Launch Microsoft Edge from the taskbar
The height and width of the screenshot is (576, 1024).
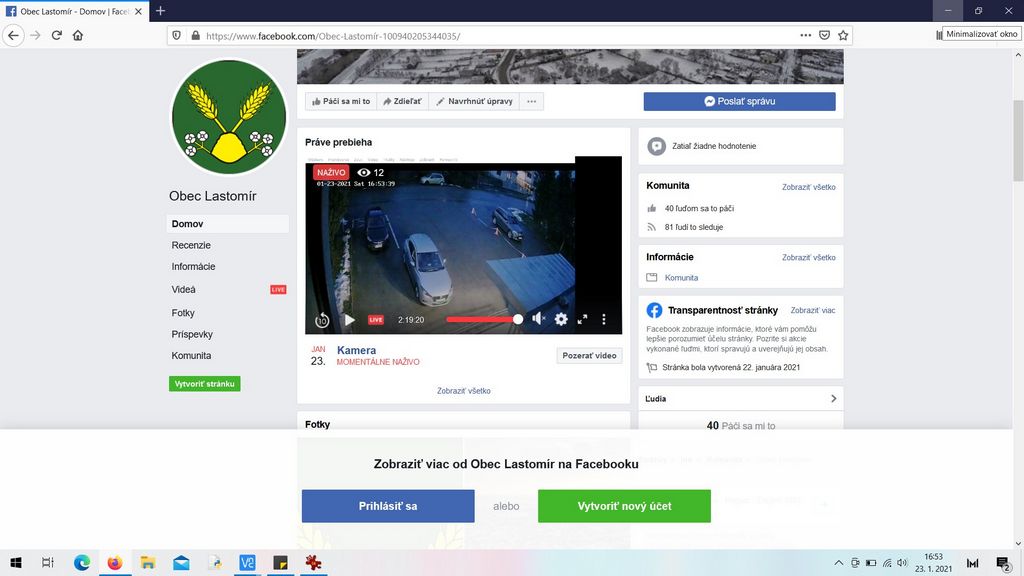pyautogui.click(x=82, y=562)
